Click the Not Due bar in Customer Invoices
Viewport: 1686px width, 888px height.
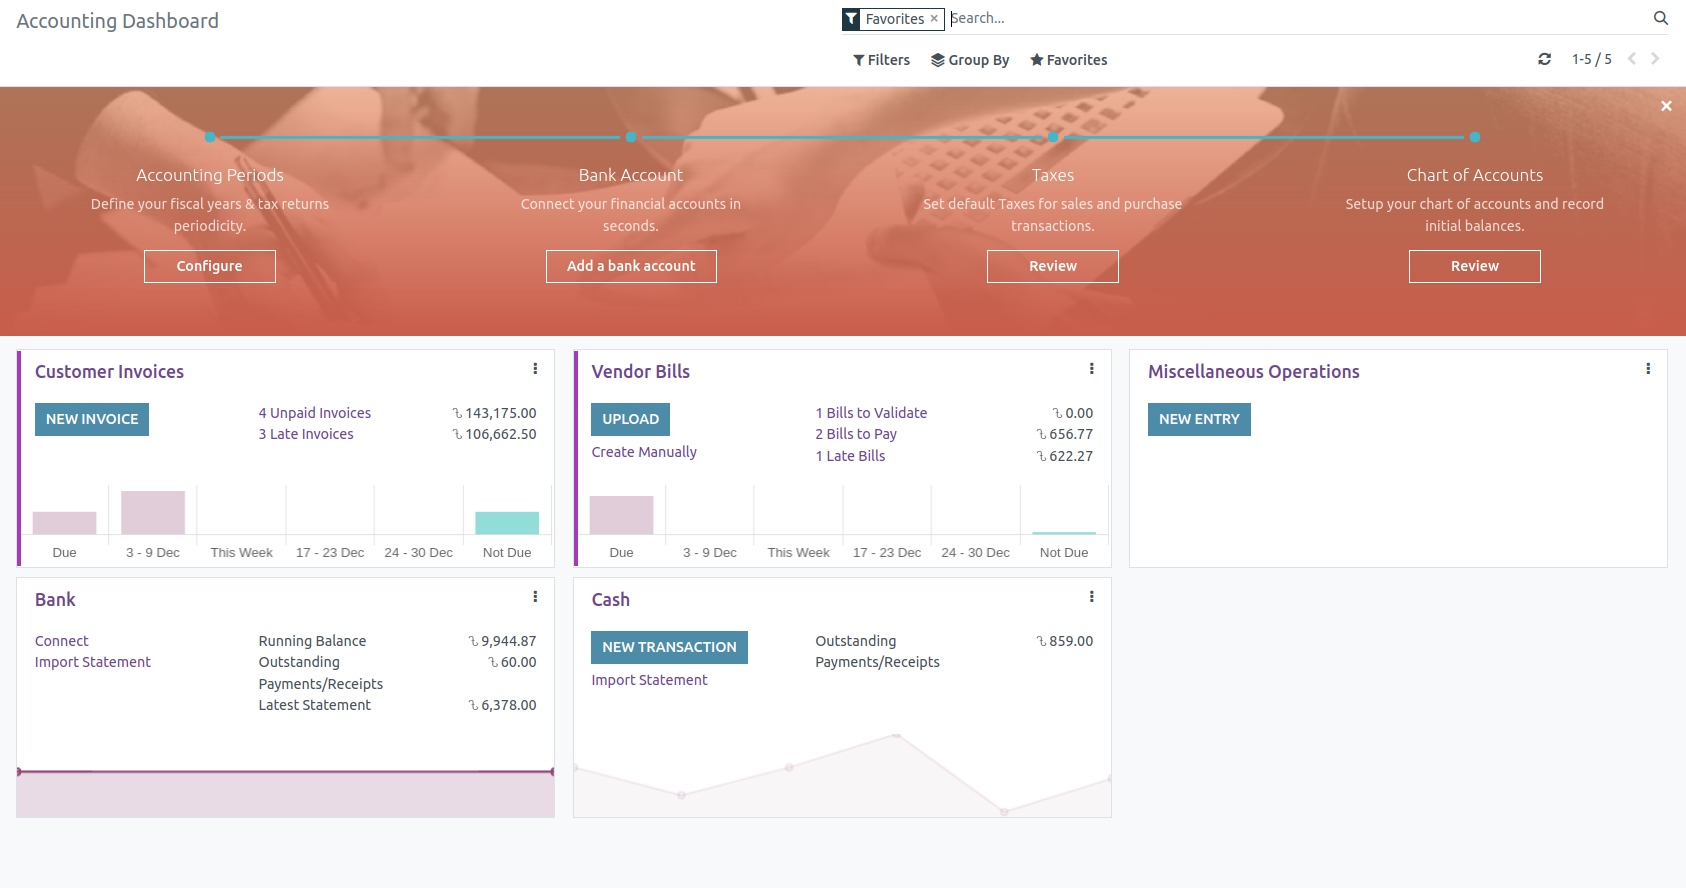[507, 523]
